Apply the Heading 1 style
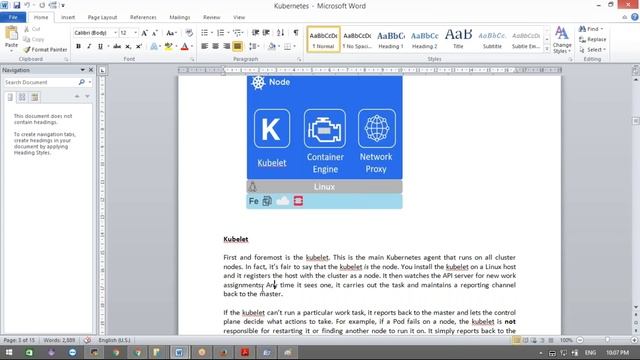The image size is (640, 360). [391, 40]
